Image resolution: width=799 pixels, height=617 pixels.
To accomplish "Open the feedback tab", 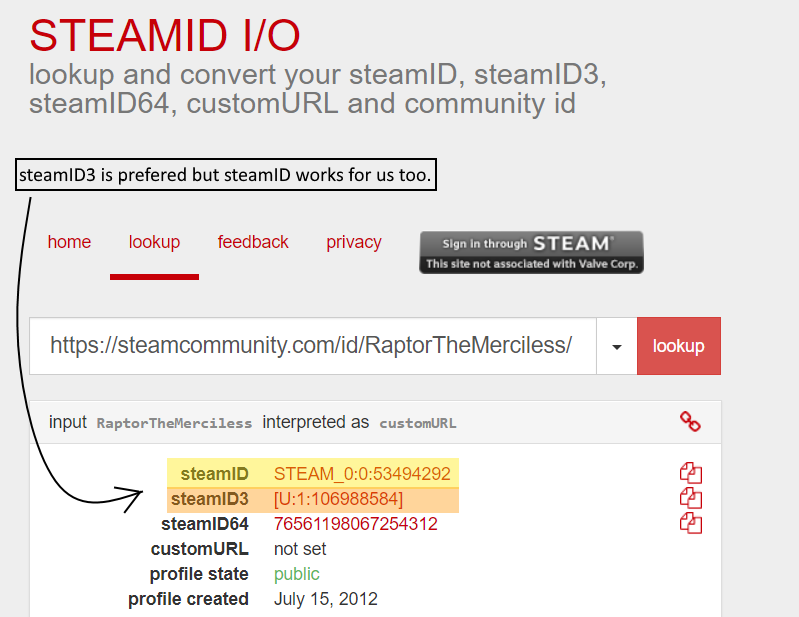I will pos(253,242).
